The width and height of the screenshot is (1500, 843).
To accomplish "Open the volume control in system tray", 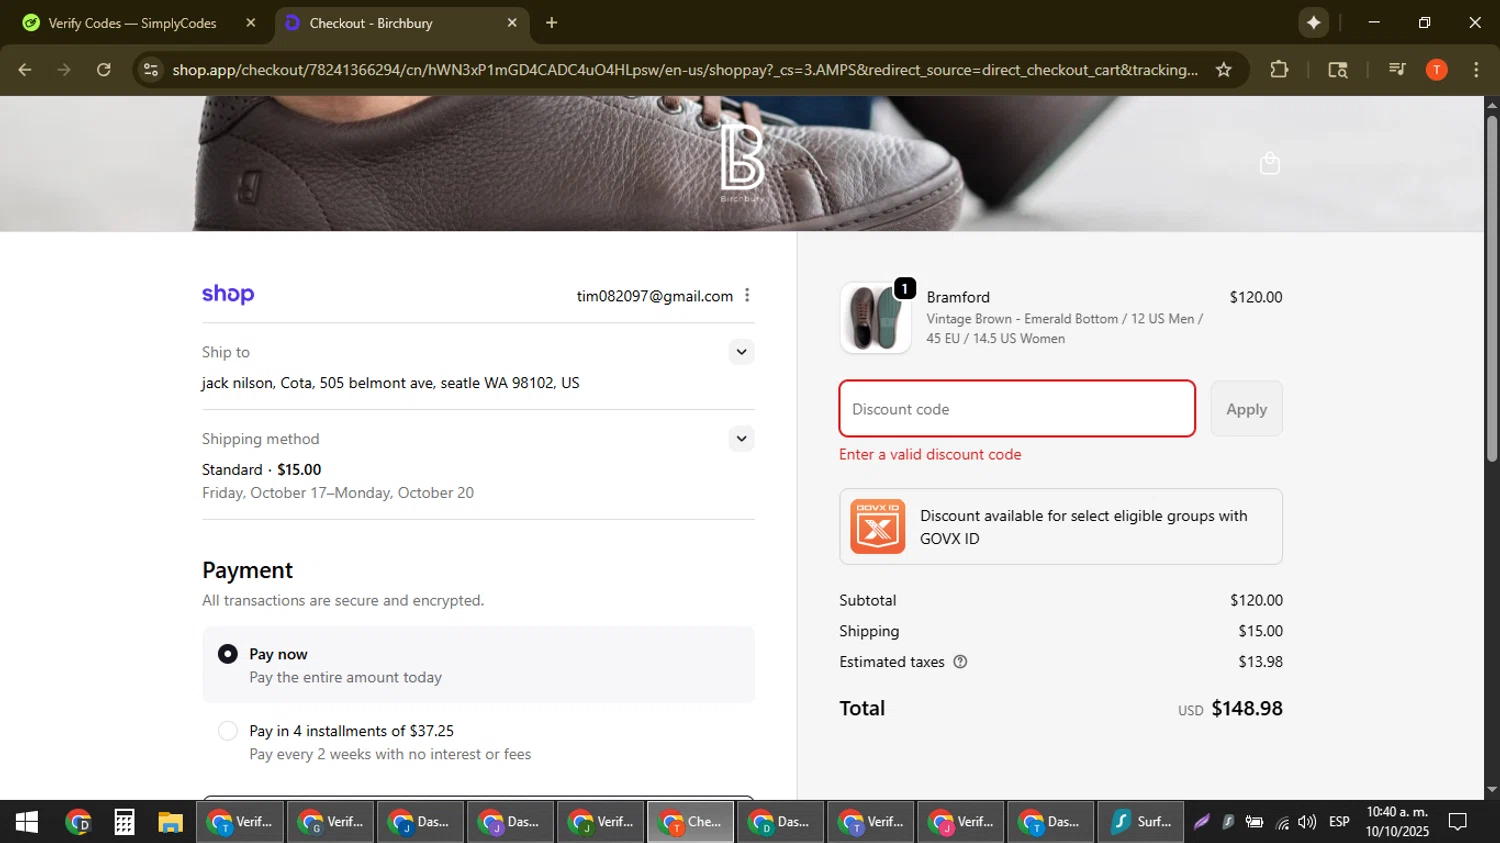I will 1307,822.
